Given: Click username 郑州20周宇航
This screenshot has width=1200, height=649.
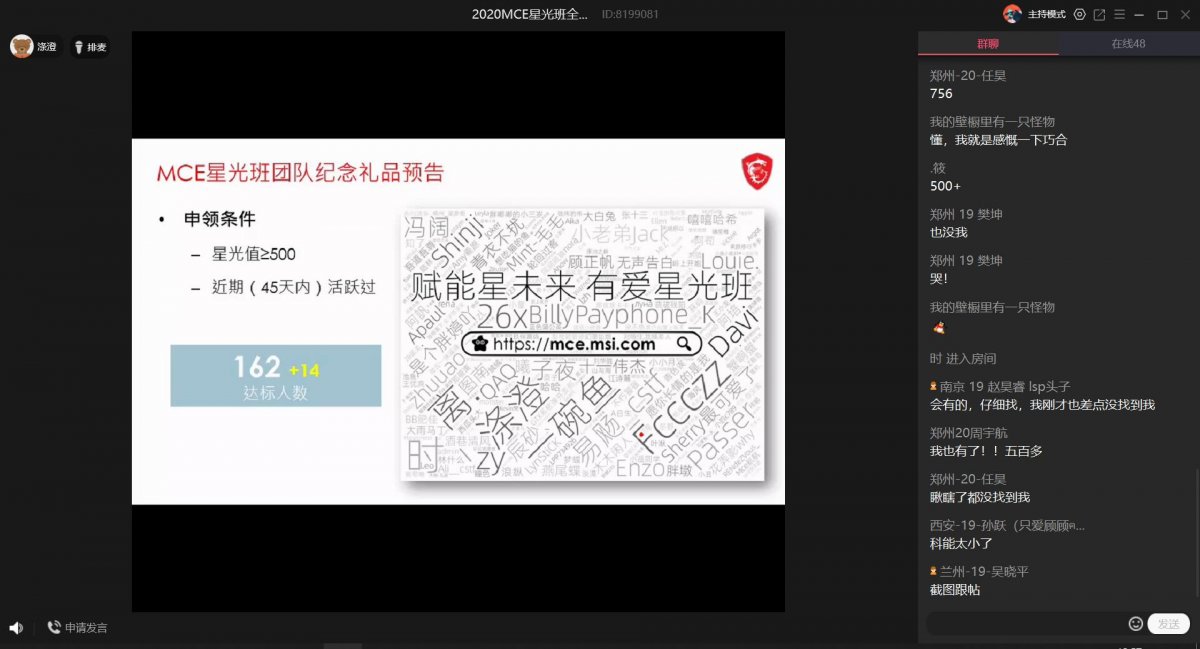Looking at the screenshot, I should pyautogui.click(x=969, y=433).
